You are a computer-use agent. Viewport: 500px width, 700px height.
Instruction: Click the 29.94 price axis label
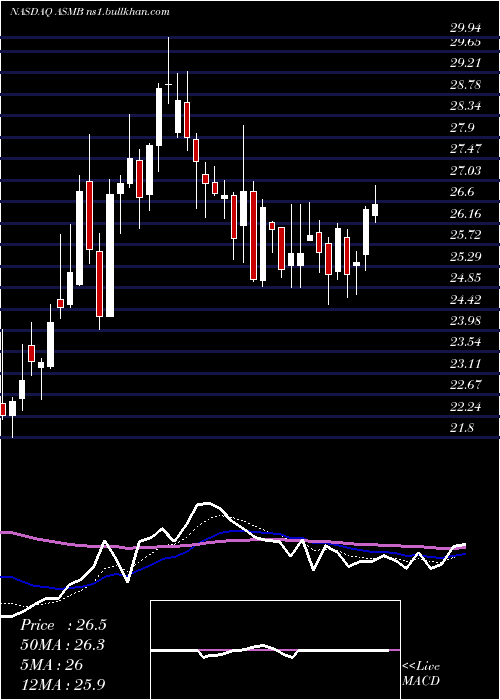pyautogui.click(x=466, y=28)
